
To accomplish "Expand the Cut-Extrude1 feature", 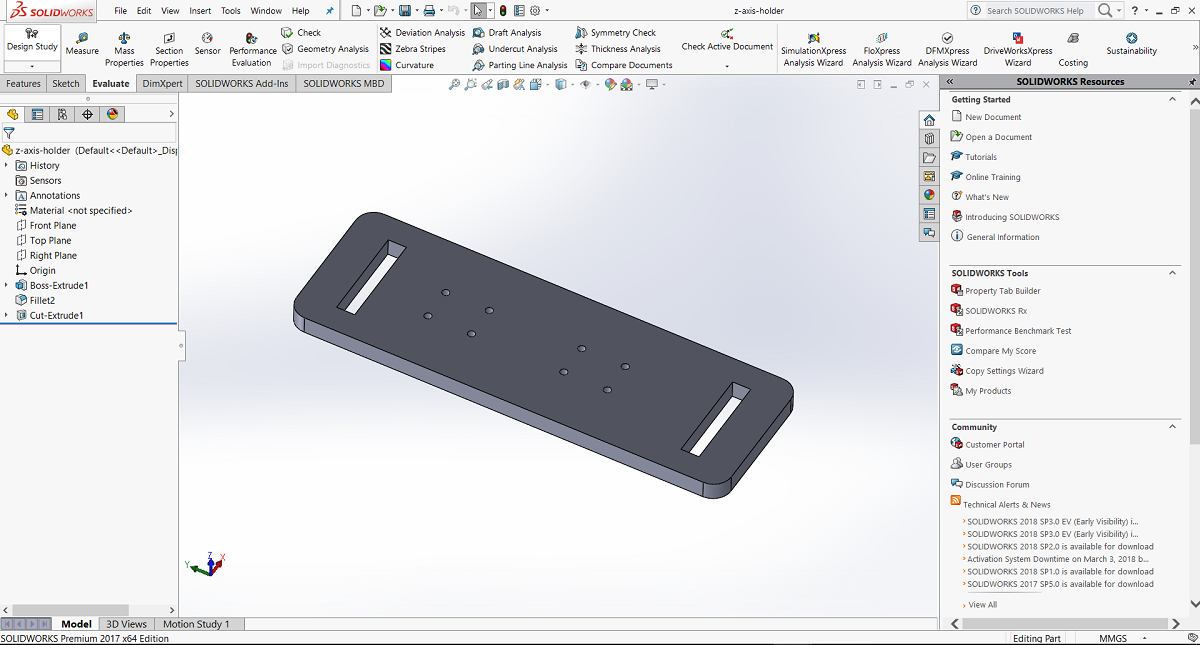I will point(6,316).
